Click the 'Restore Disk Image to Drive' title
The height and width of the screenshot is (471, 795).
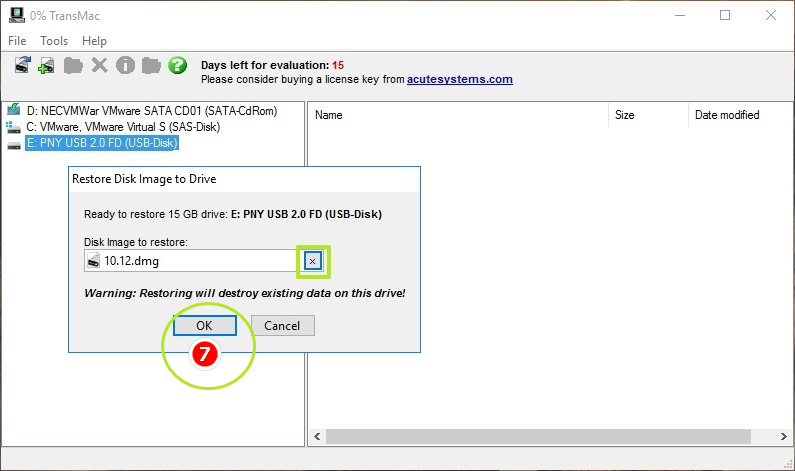(x=144, y=179)
